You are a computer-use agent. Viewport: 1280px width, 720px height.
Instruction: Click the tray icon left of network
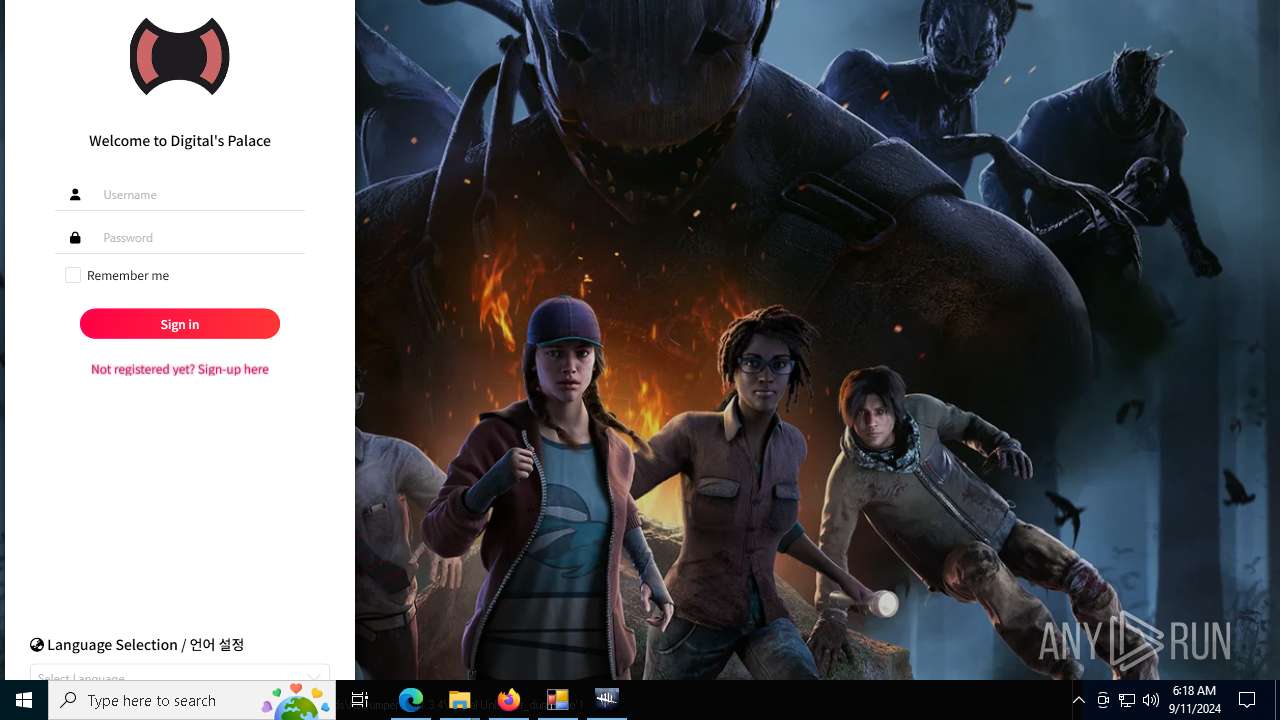tap(1103, 700)
